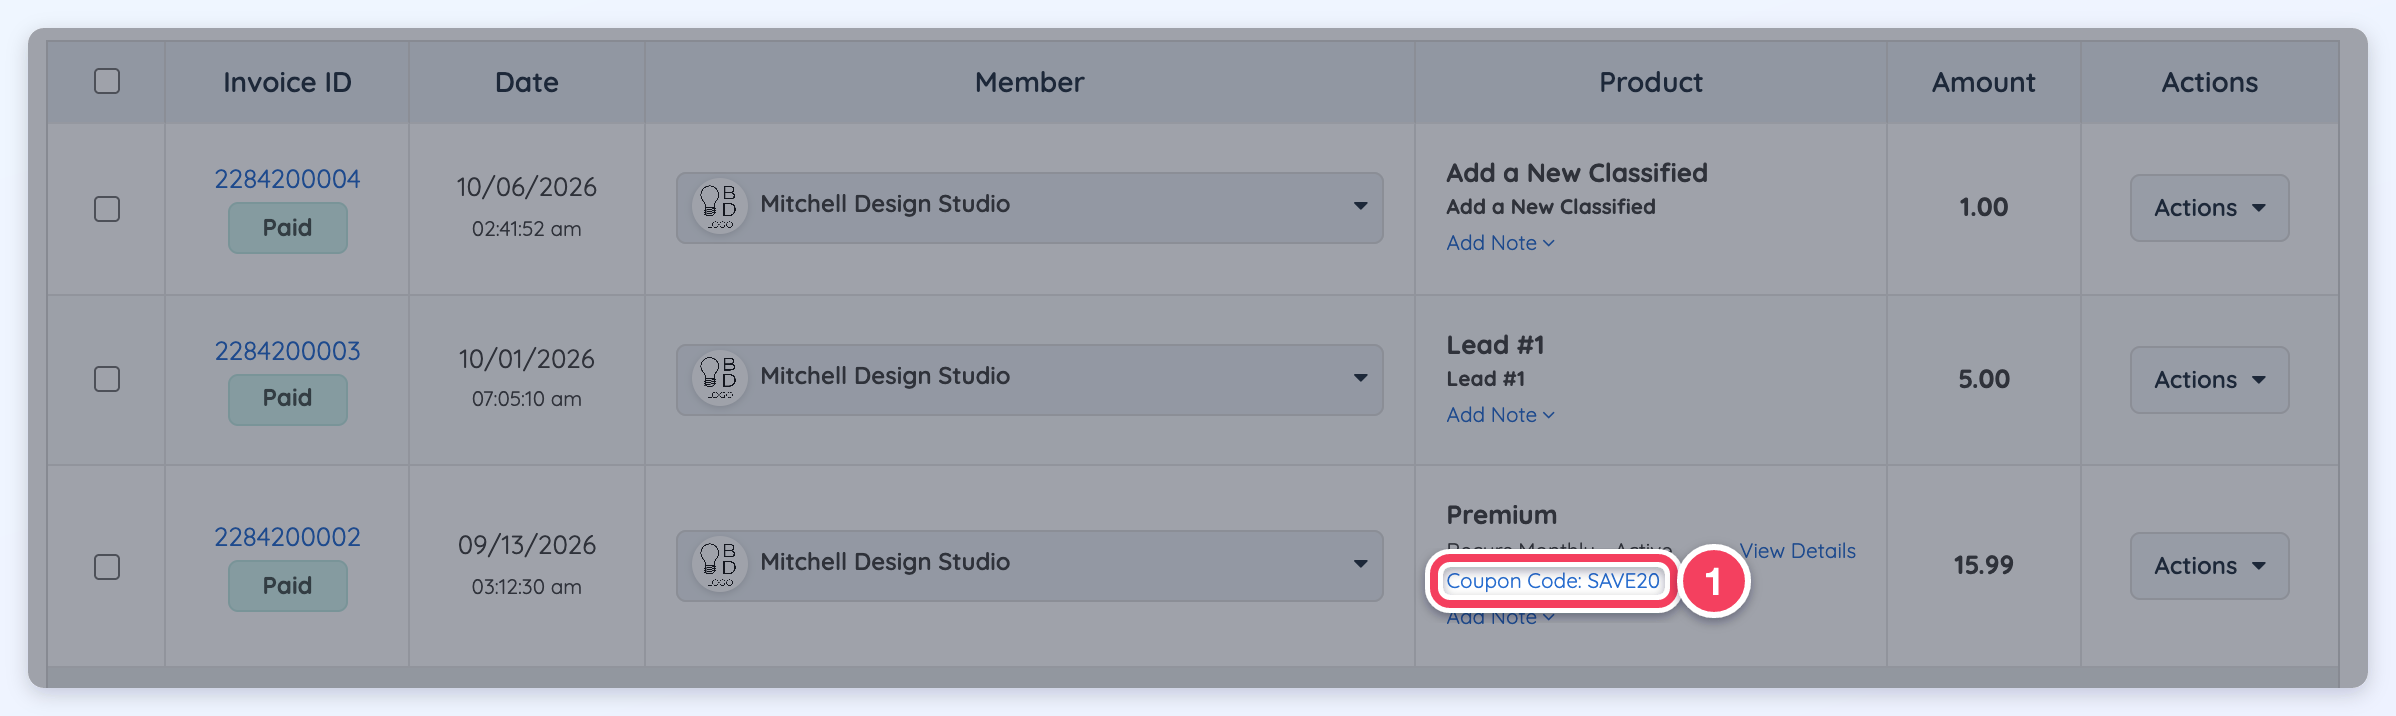Screen dimensions: 2396x716
Task: Open Actions menu for the 5.00 invoice
Action: (x=2209, y=380)
